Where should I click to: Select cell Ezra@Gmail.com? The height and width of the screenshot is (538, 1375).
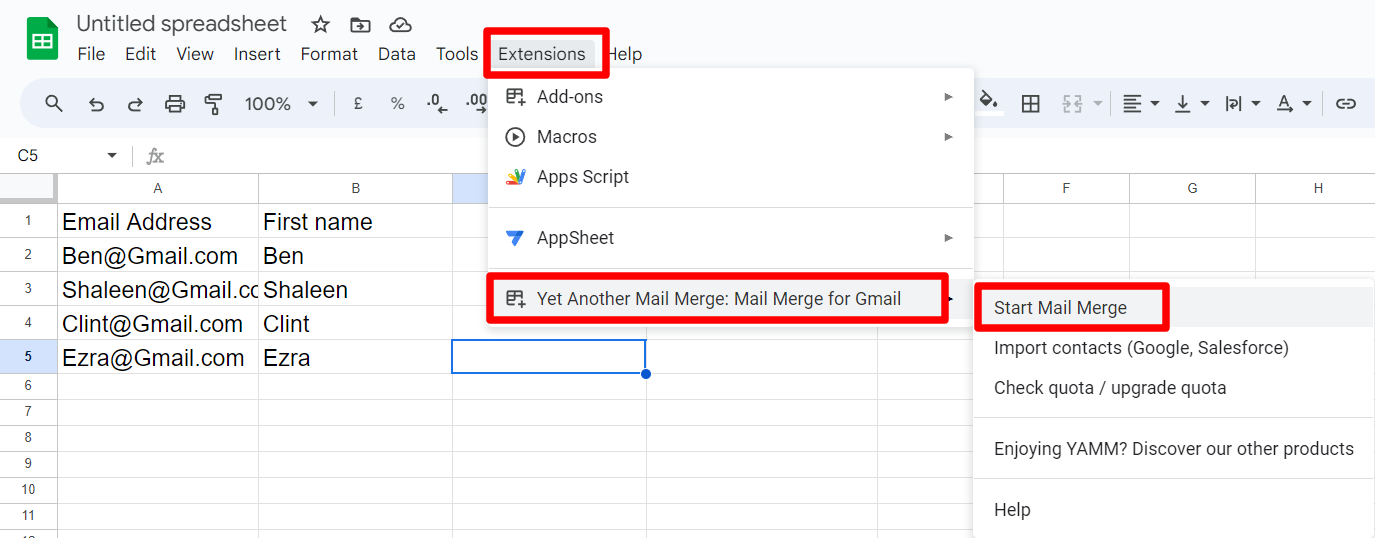[158, 357]
